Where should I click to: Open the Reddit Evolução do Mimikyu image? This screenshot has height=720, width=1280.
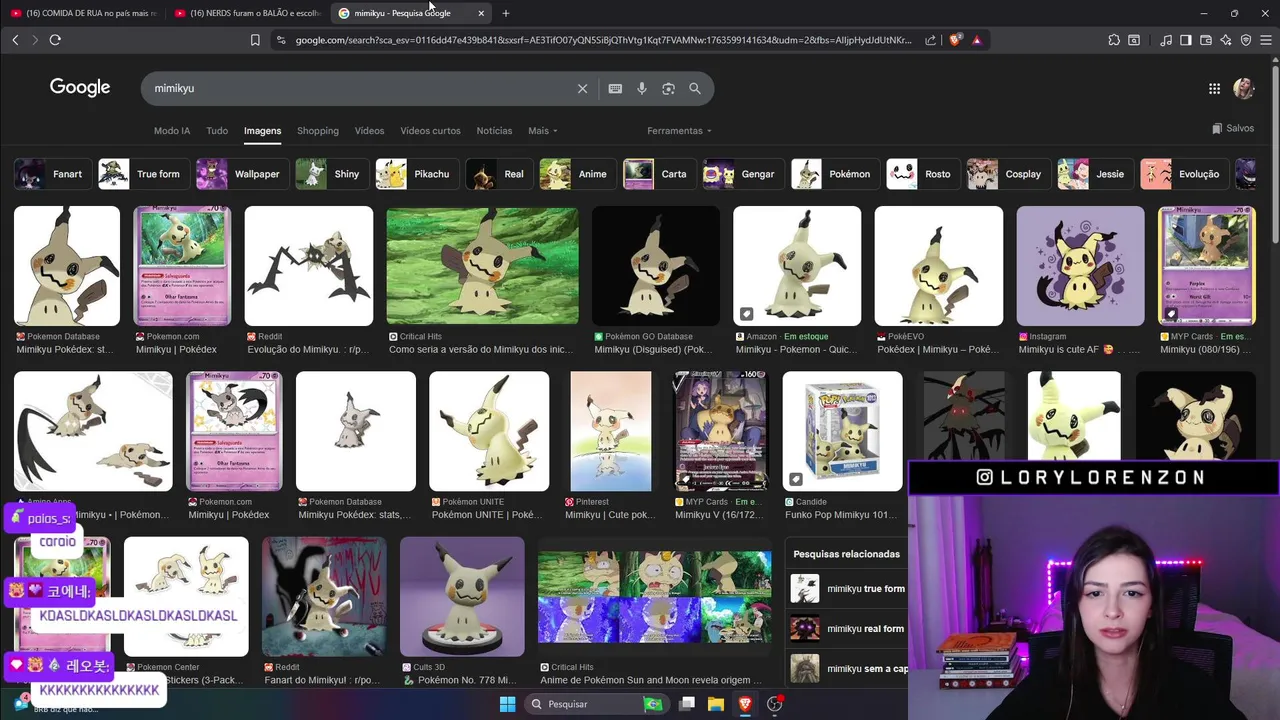[309, 266]
